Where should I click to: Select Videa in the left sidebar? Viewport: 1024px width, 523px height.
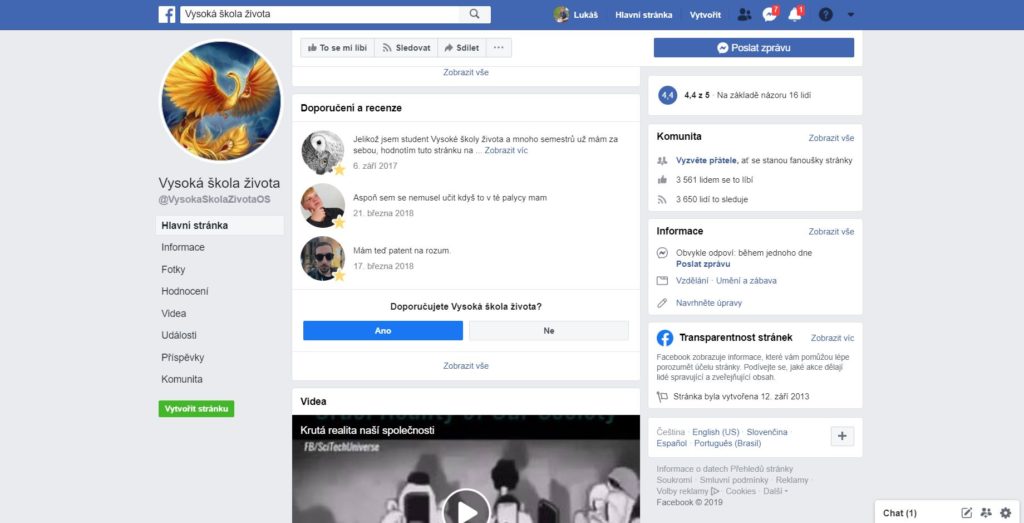click(174, 313)
